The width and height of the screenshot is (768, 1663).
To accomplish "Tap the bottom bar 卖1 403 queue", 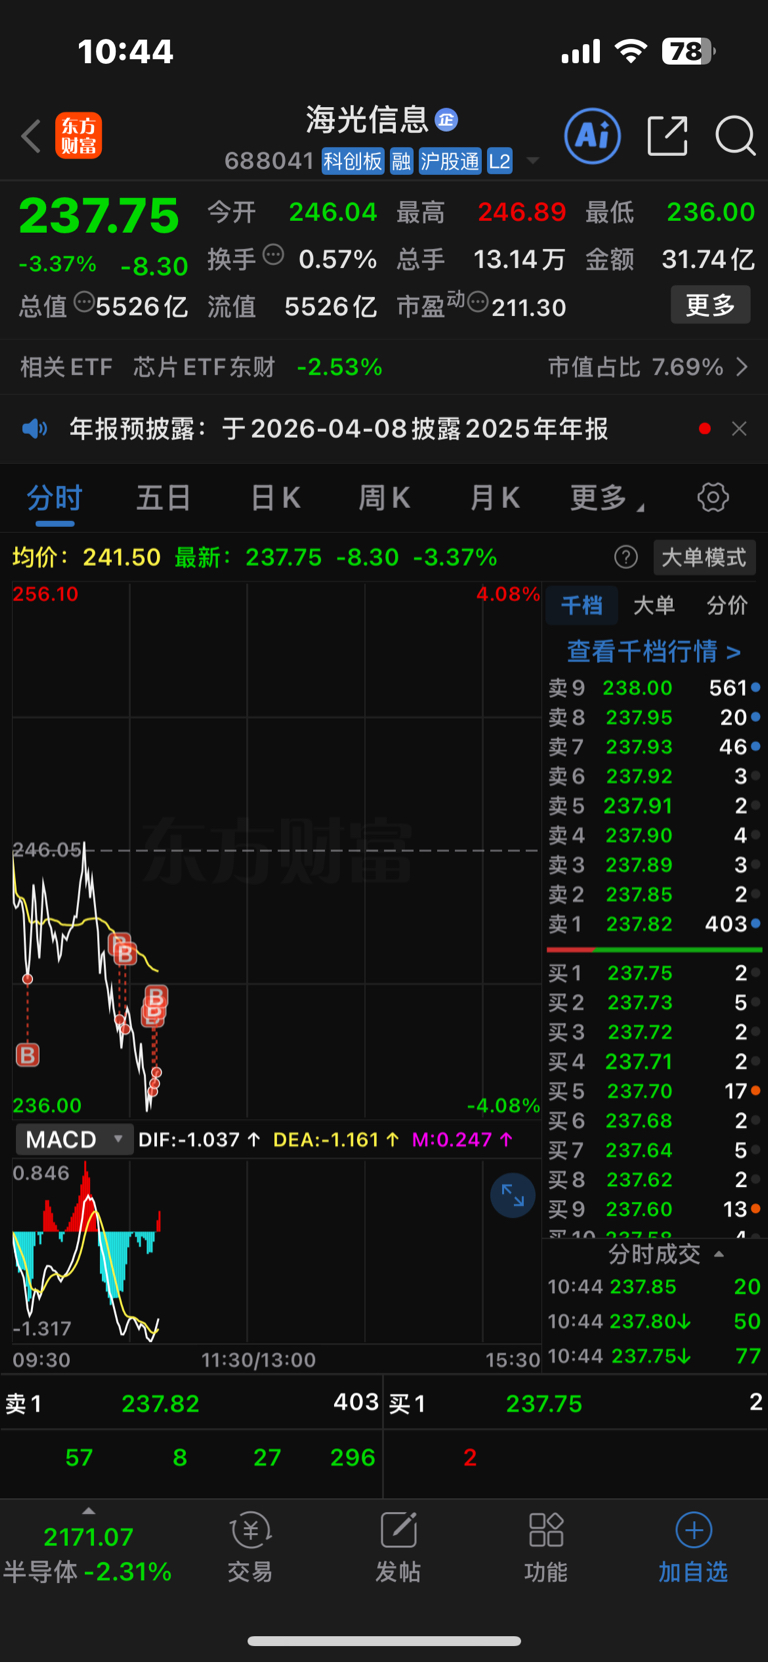I will (191, 1403).
